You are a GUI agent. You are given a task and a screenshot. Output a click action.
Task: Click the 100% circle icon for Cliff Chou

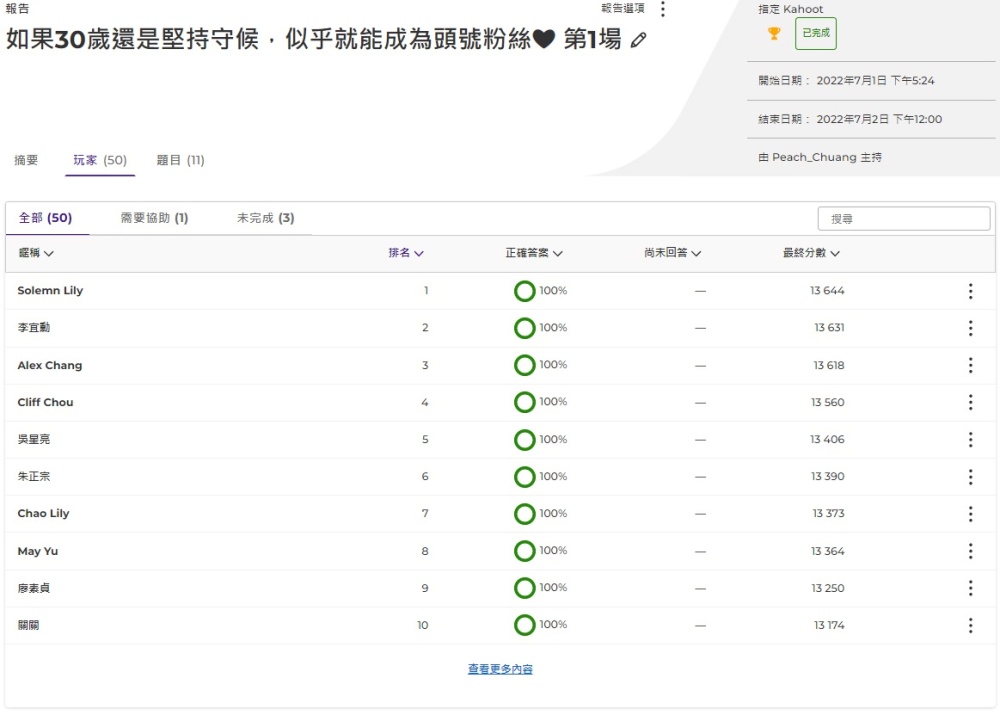(x=525, y=402)
